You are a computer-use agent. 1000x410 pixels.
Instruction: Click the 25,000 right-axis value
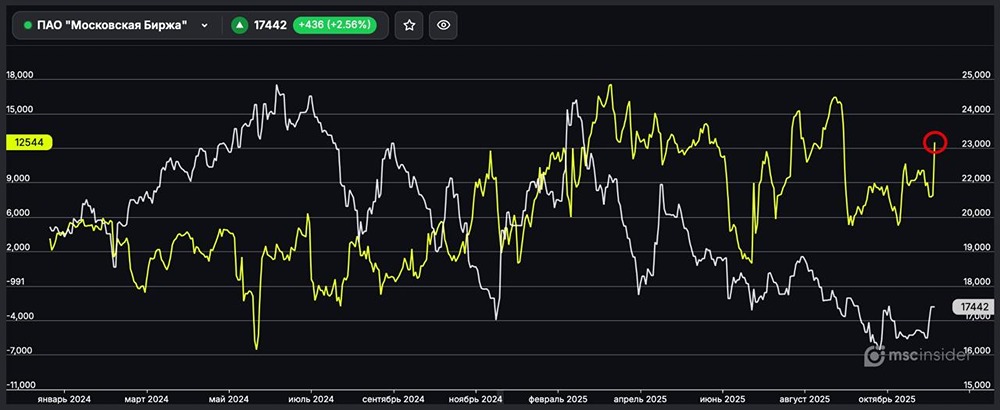(975, 75)
